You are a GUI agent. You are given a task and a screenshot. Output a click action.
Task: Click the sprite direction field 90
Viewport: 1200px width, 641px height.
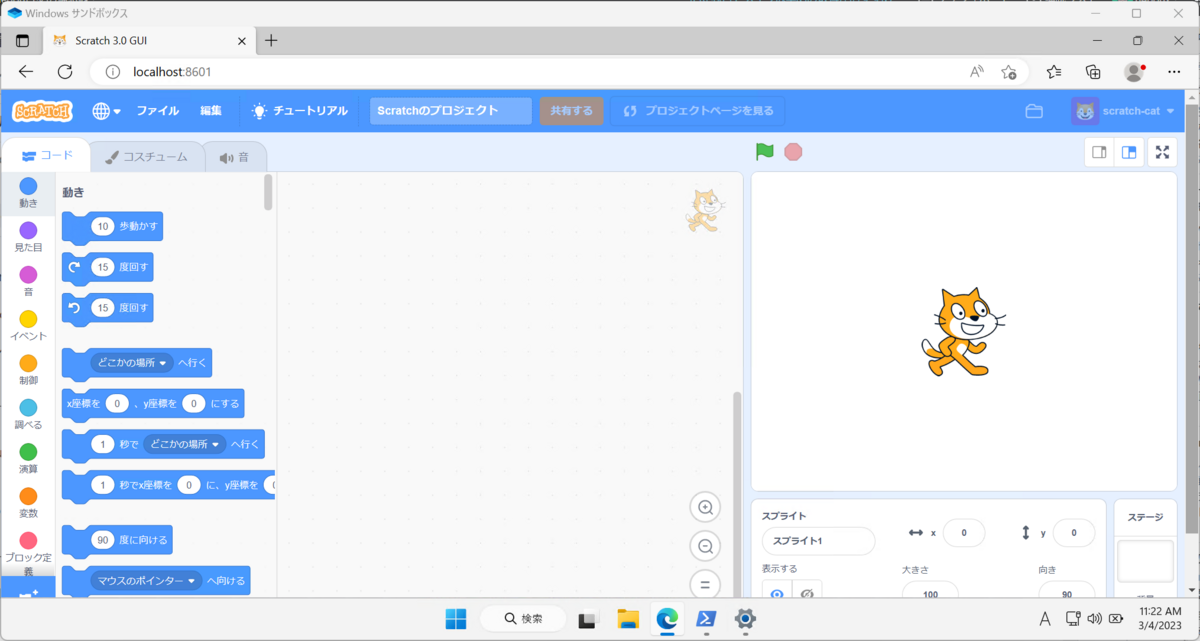click(1067, 591)
